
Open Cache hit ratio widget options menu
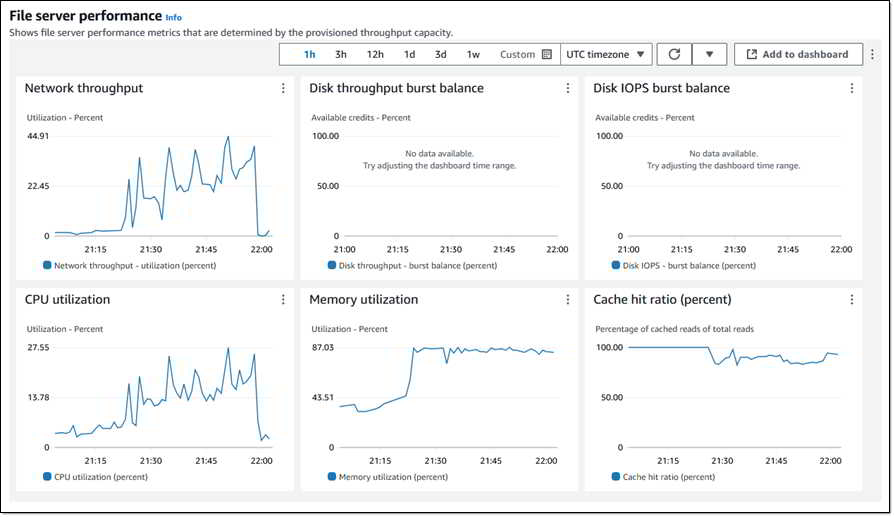pos(851,300)
